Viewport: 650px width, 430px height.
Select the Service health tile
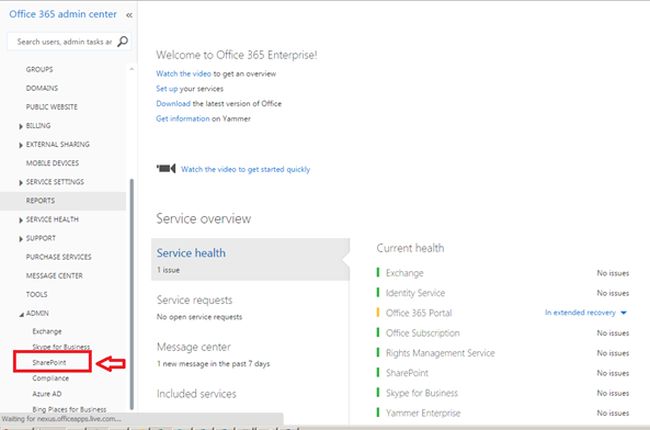[250, 259]
